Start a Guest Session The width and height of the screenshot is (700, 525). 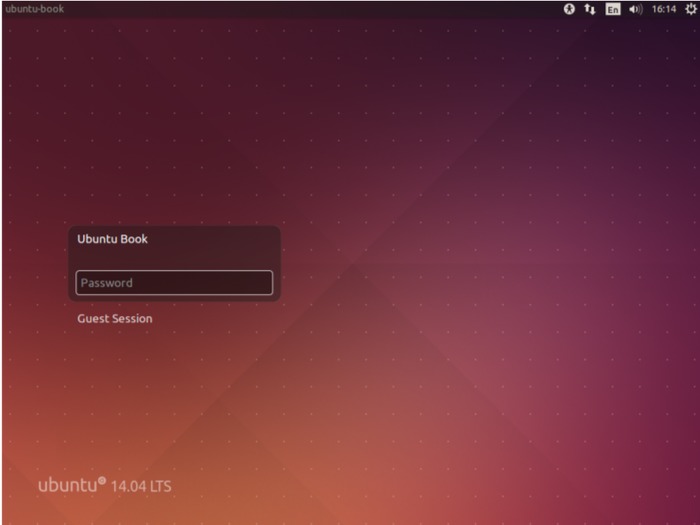click(115, 319)
